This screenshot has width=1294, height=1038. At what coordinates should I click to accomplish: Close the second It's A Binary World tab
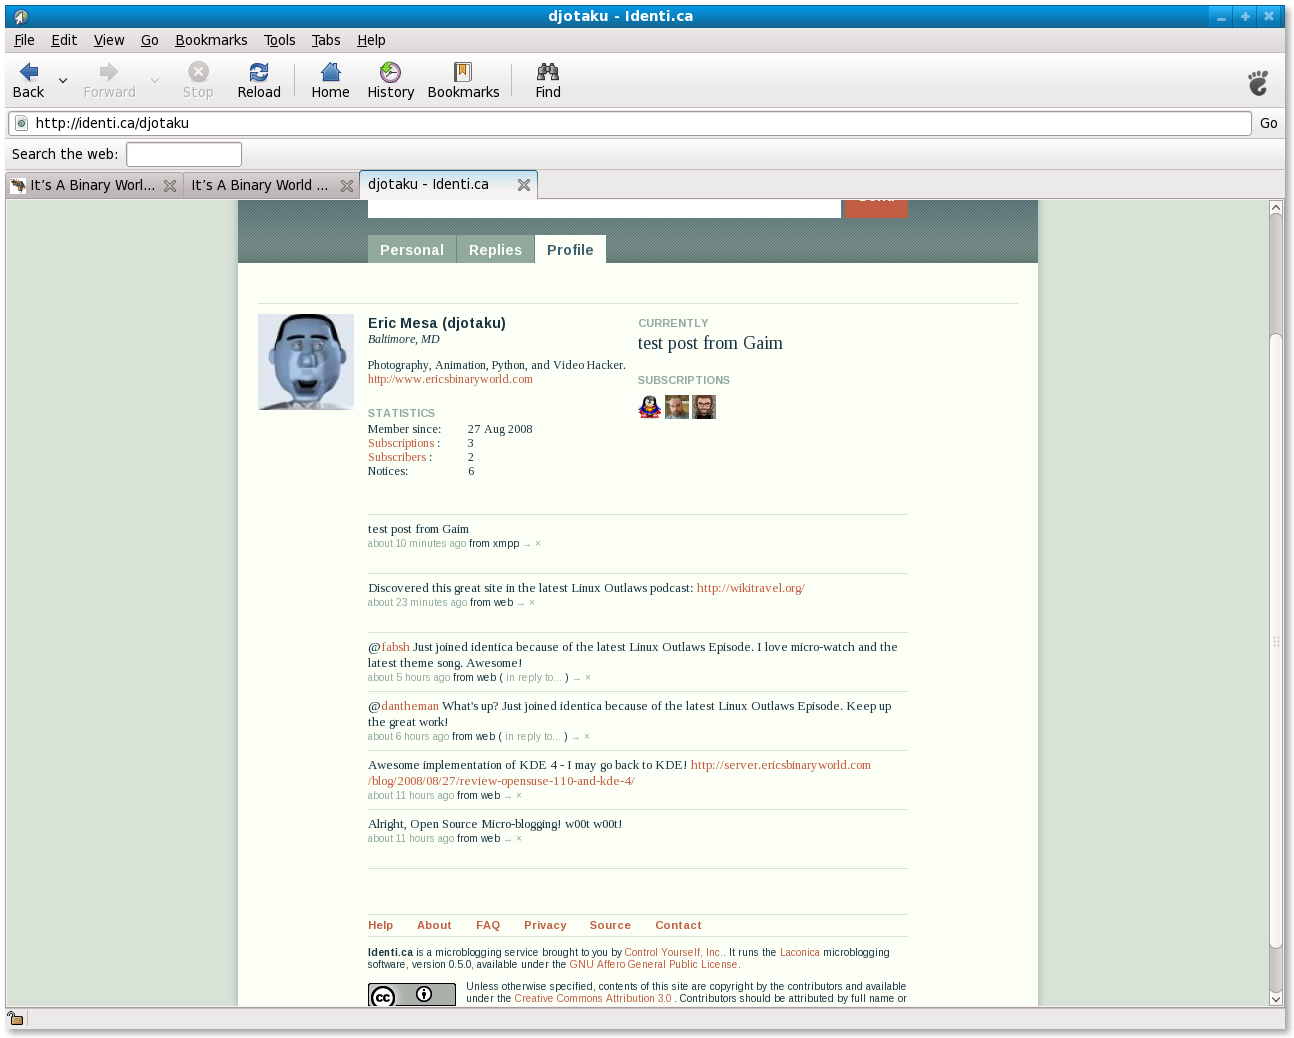(x=347, y=186)
